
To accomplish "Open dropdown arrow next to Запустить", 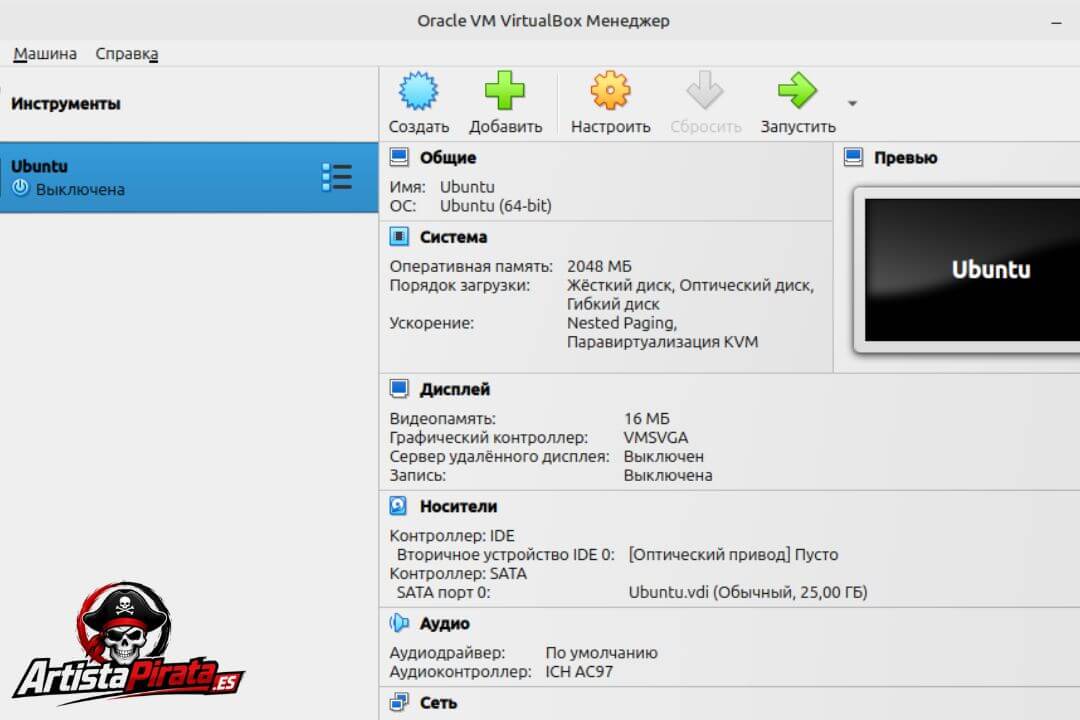I will pos(852,103).
